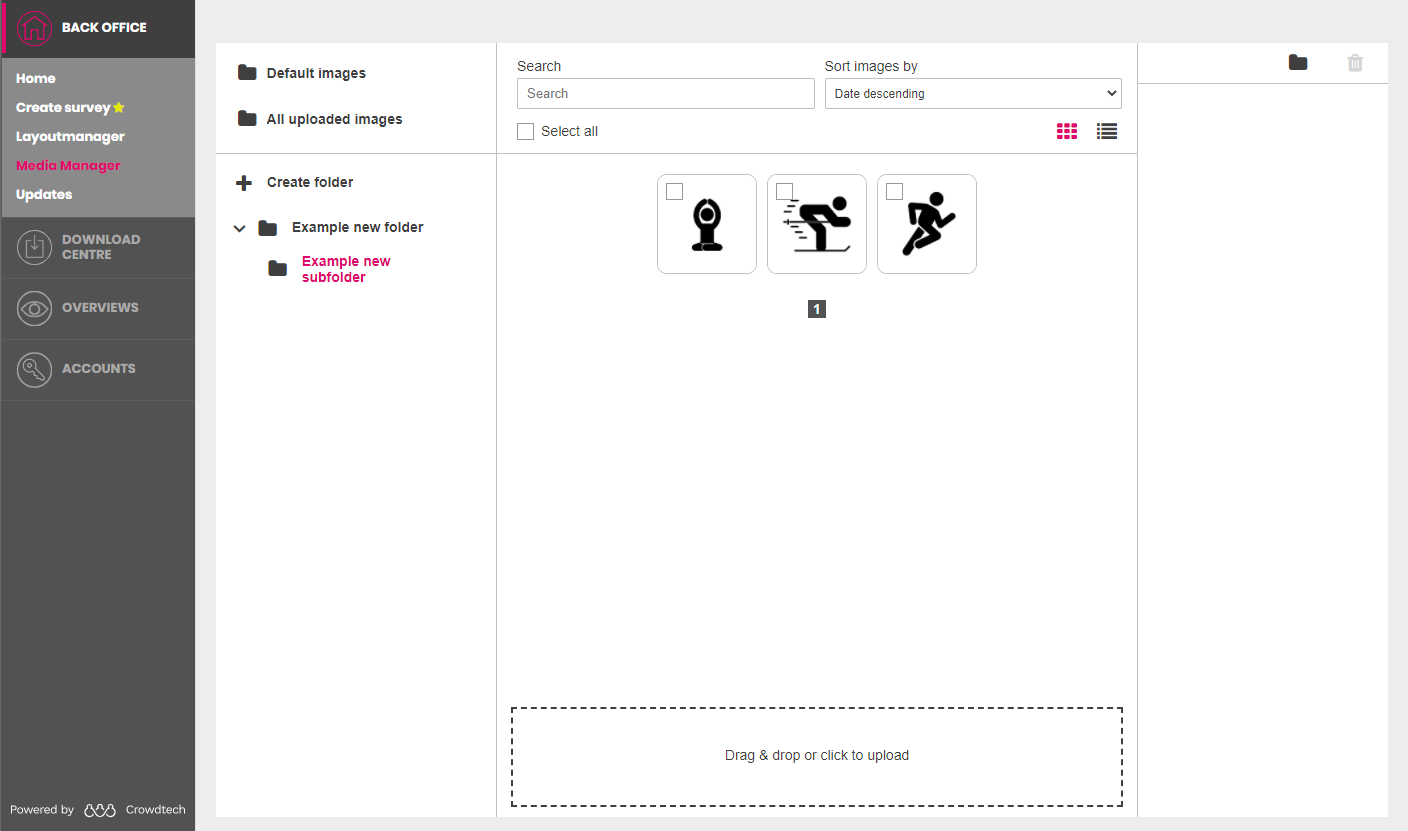
Task: Open the Overviews section
Action: 98,308
